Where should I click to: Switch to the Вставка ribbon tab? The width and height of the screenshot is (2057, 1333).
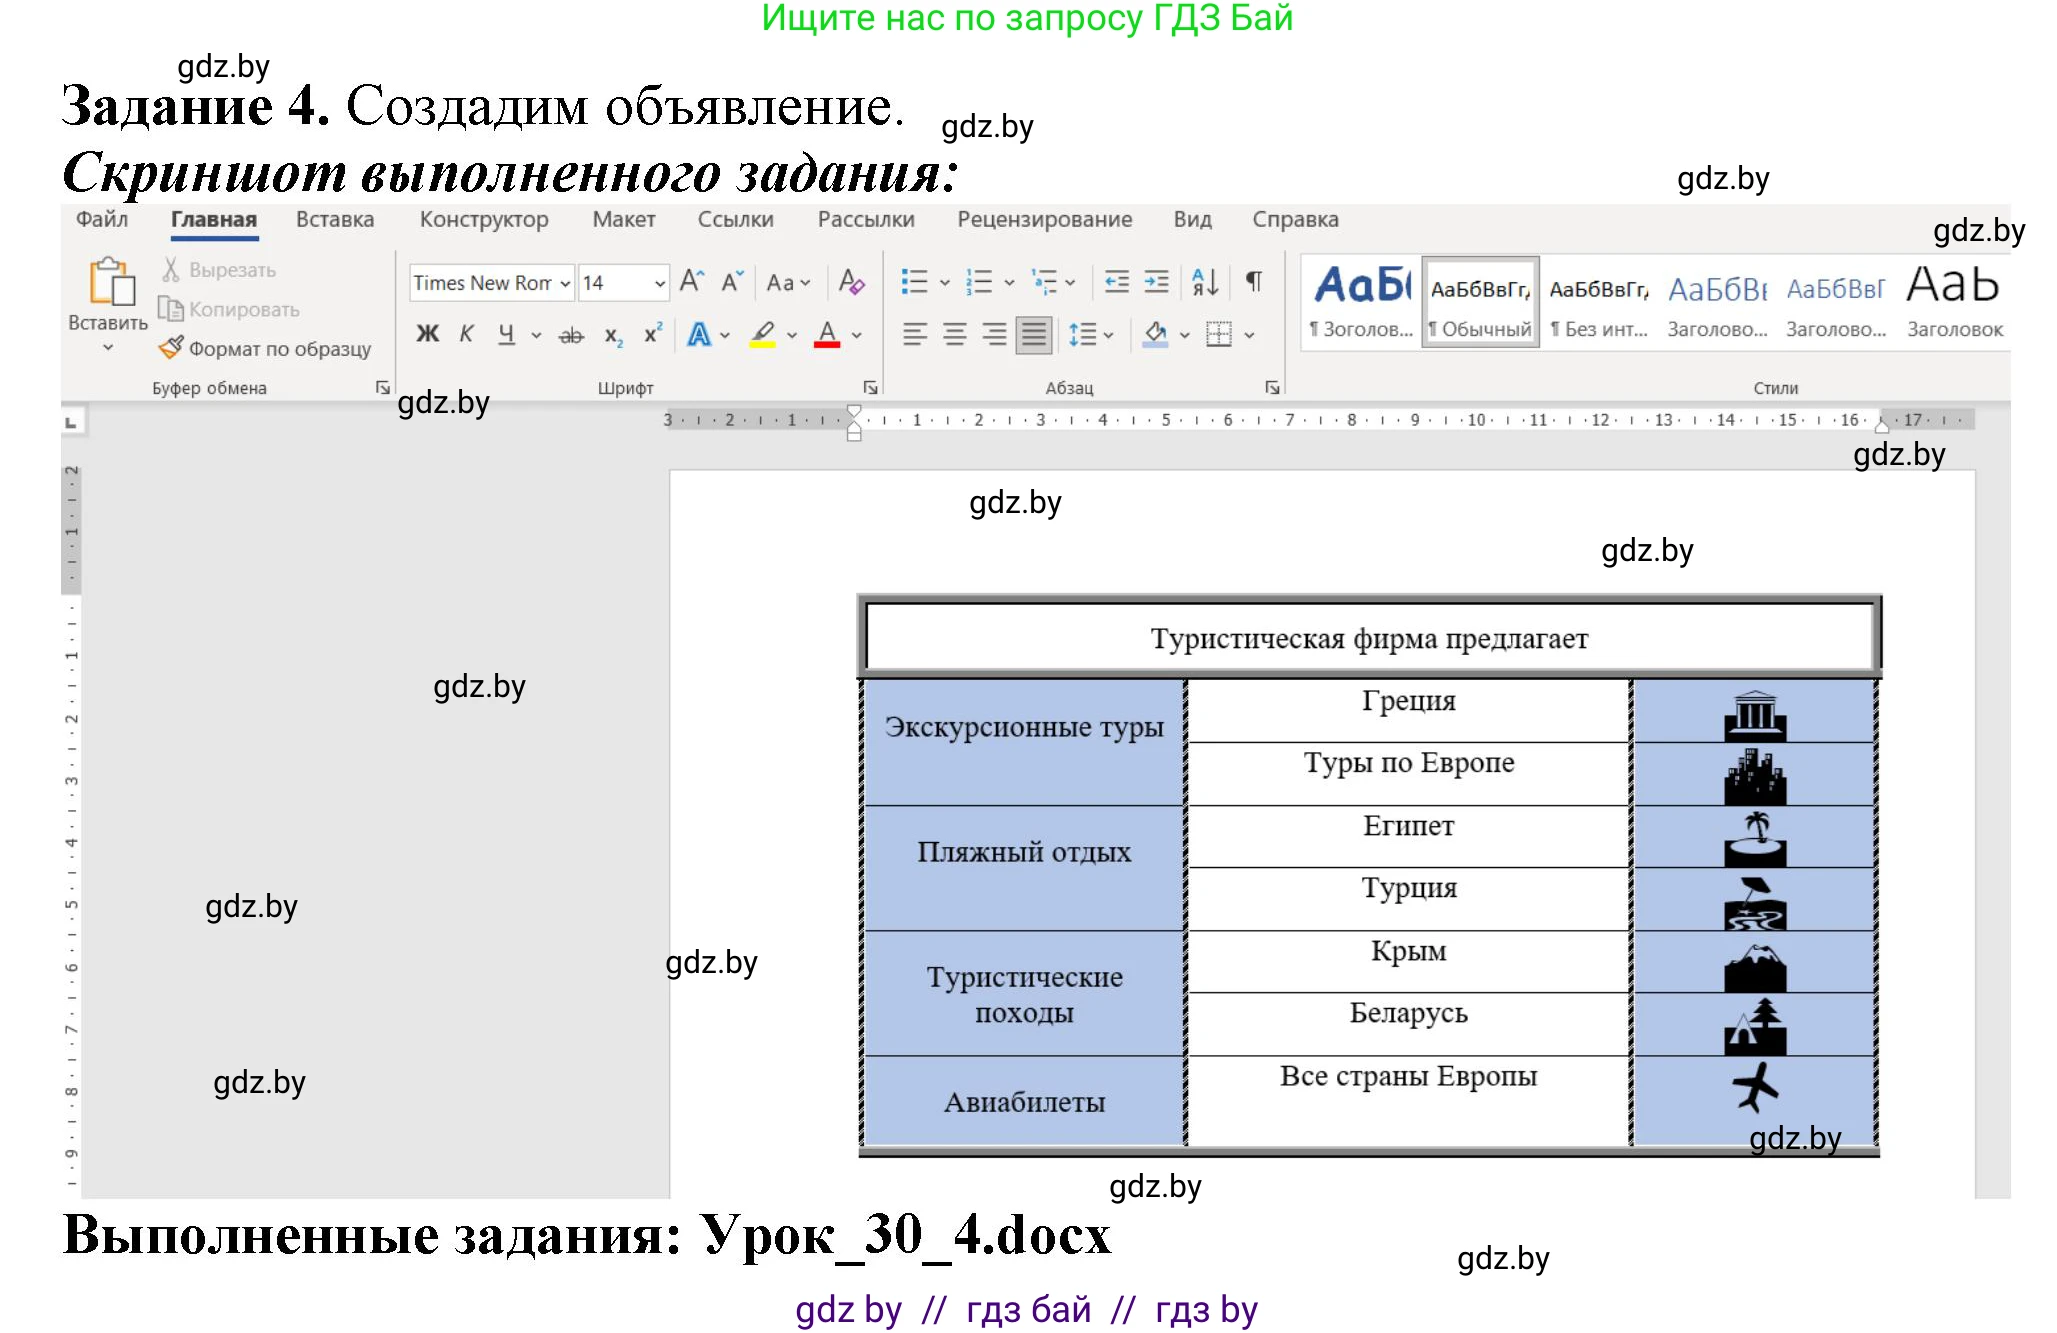334,220
